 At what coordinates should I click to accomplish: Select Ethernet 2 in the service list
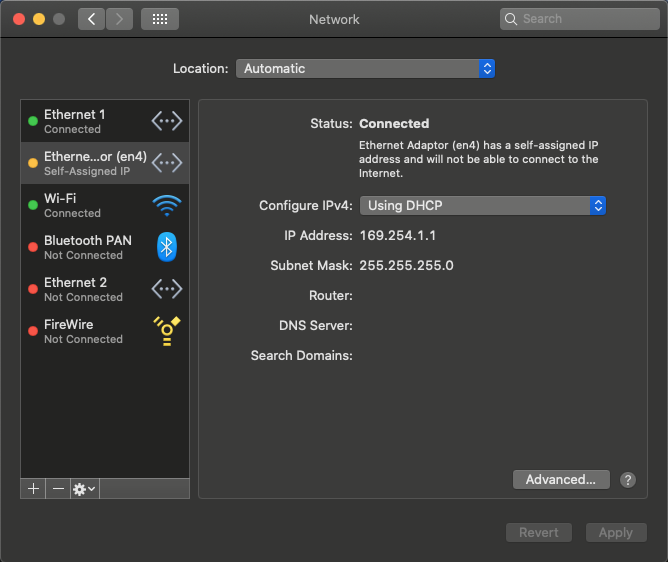pyautogui.click(x=105, y=289)
